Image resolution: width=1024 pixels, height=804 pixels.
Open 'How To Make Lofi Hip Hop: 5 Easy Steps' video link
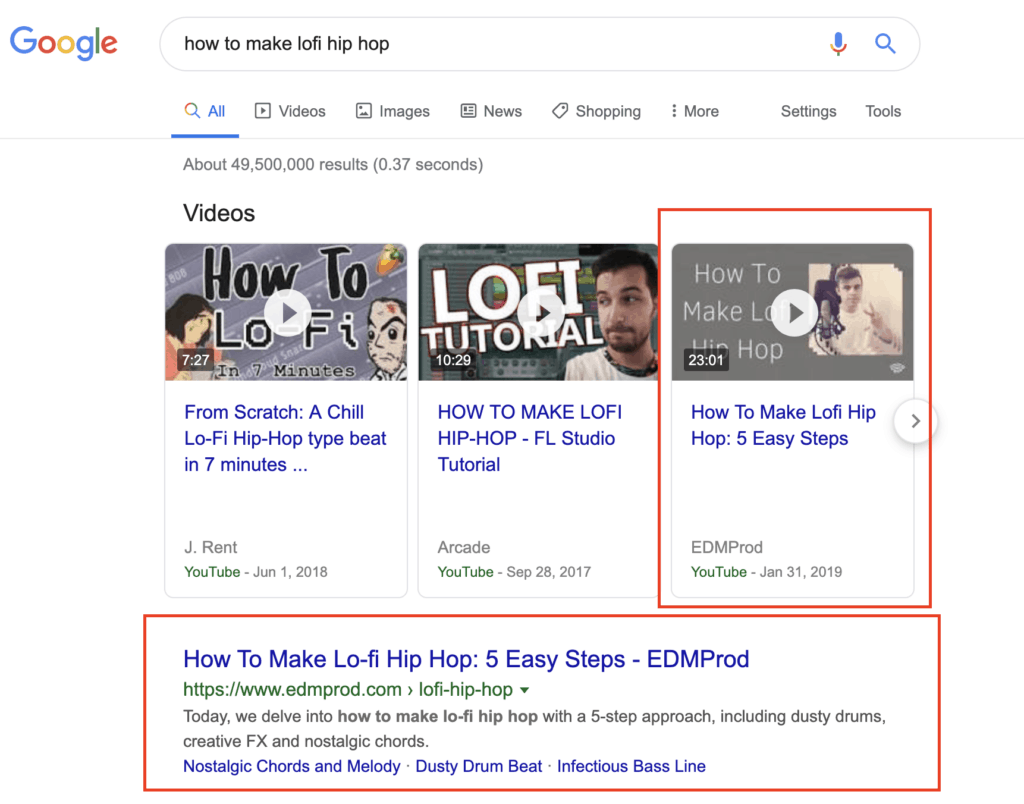tap(783, 425)
